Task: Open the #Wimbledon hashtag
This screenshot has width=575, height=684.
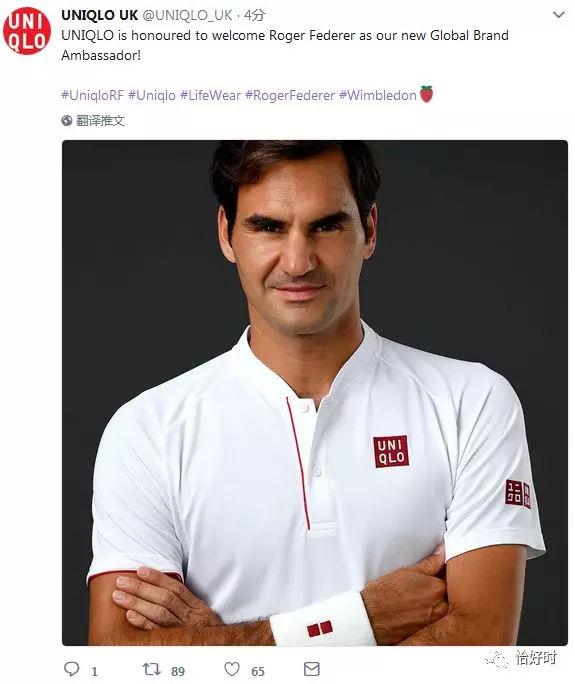Action: click(x=378, y=95)
